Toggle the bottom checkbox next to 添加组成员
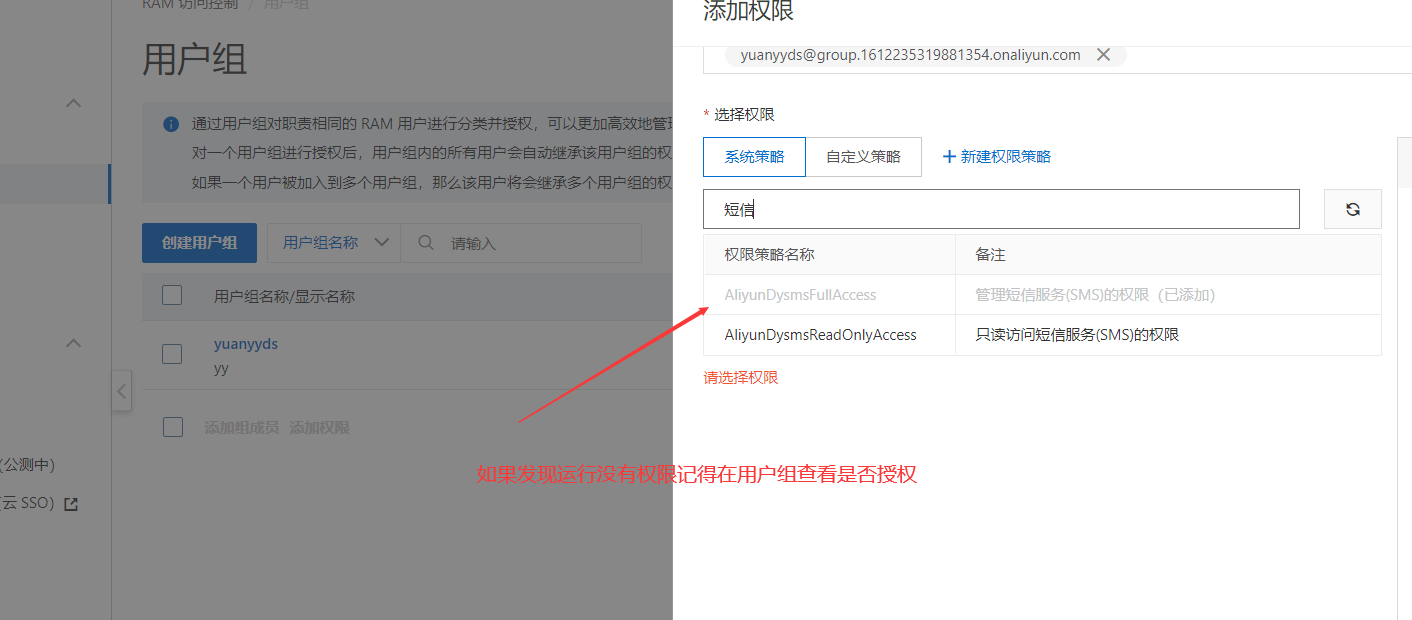Image resolution: width=1412 pixels, height=620 pixels. click(x=173, y=427)
